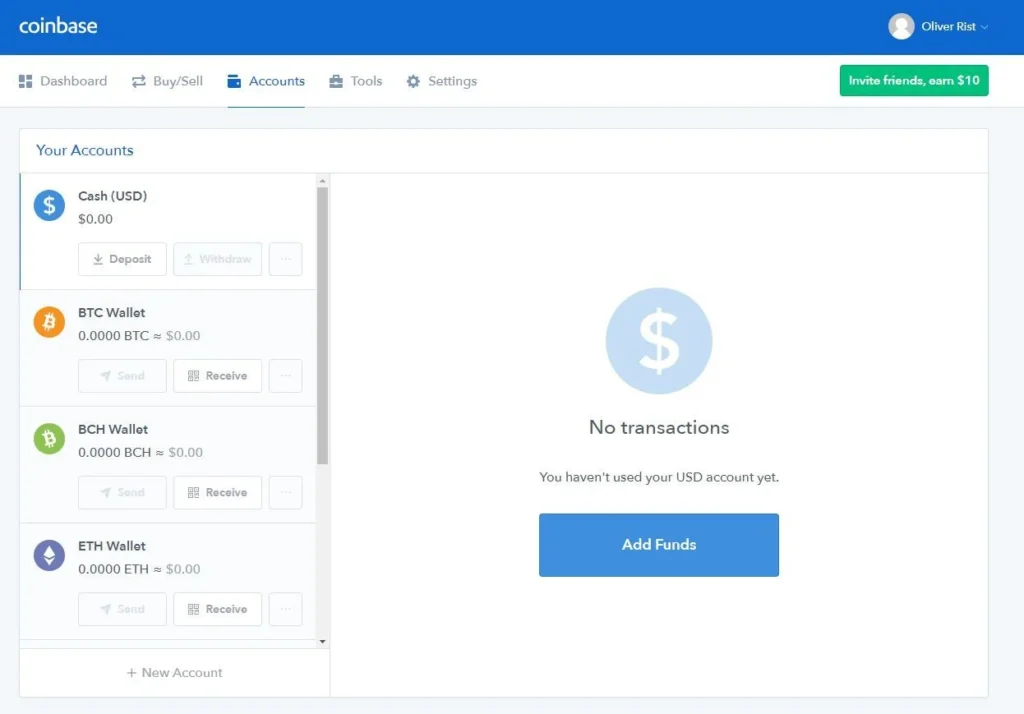
Task: Click Receive for BCH Wallet
Action: click(x=217, y=492)
